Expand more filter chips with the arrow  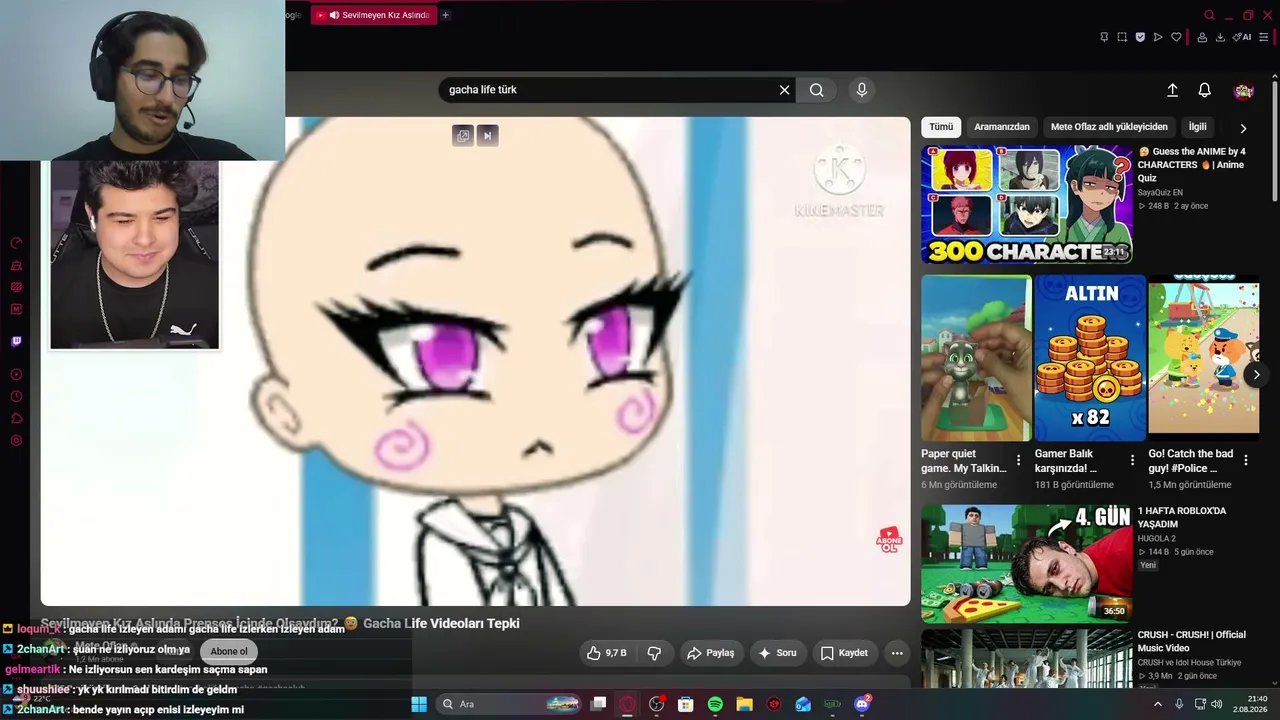click(x=1243, y=128)
